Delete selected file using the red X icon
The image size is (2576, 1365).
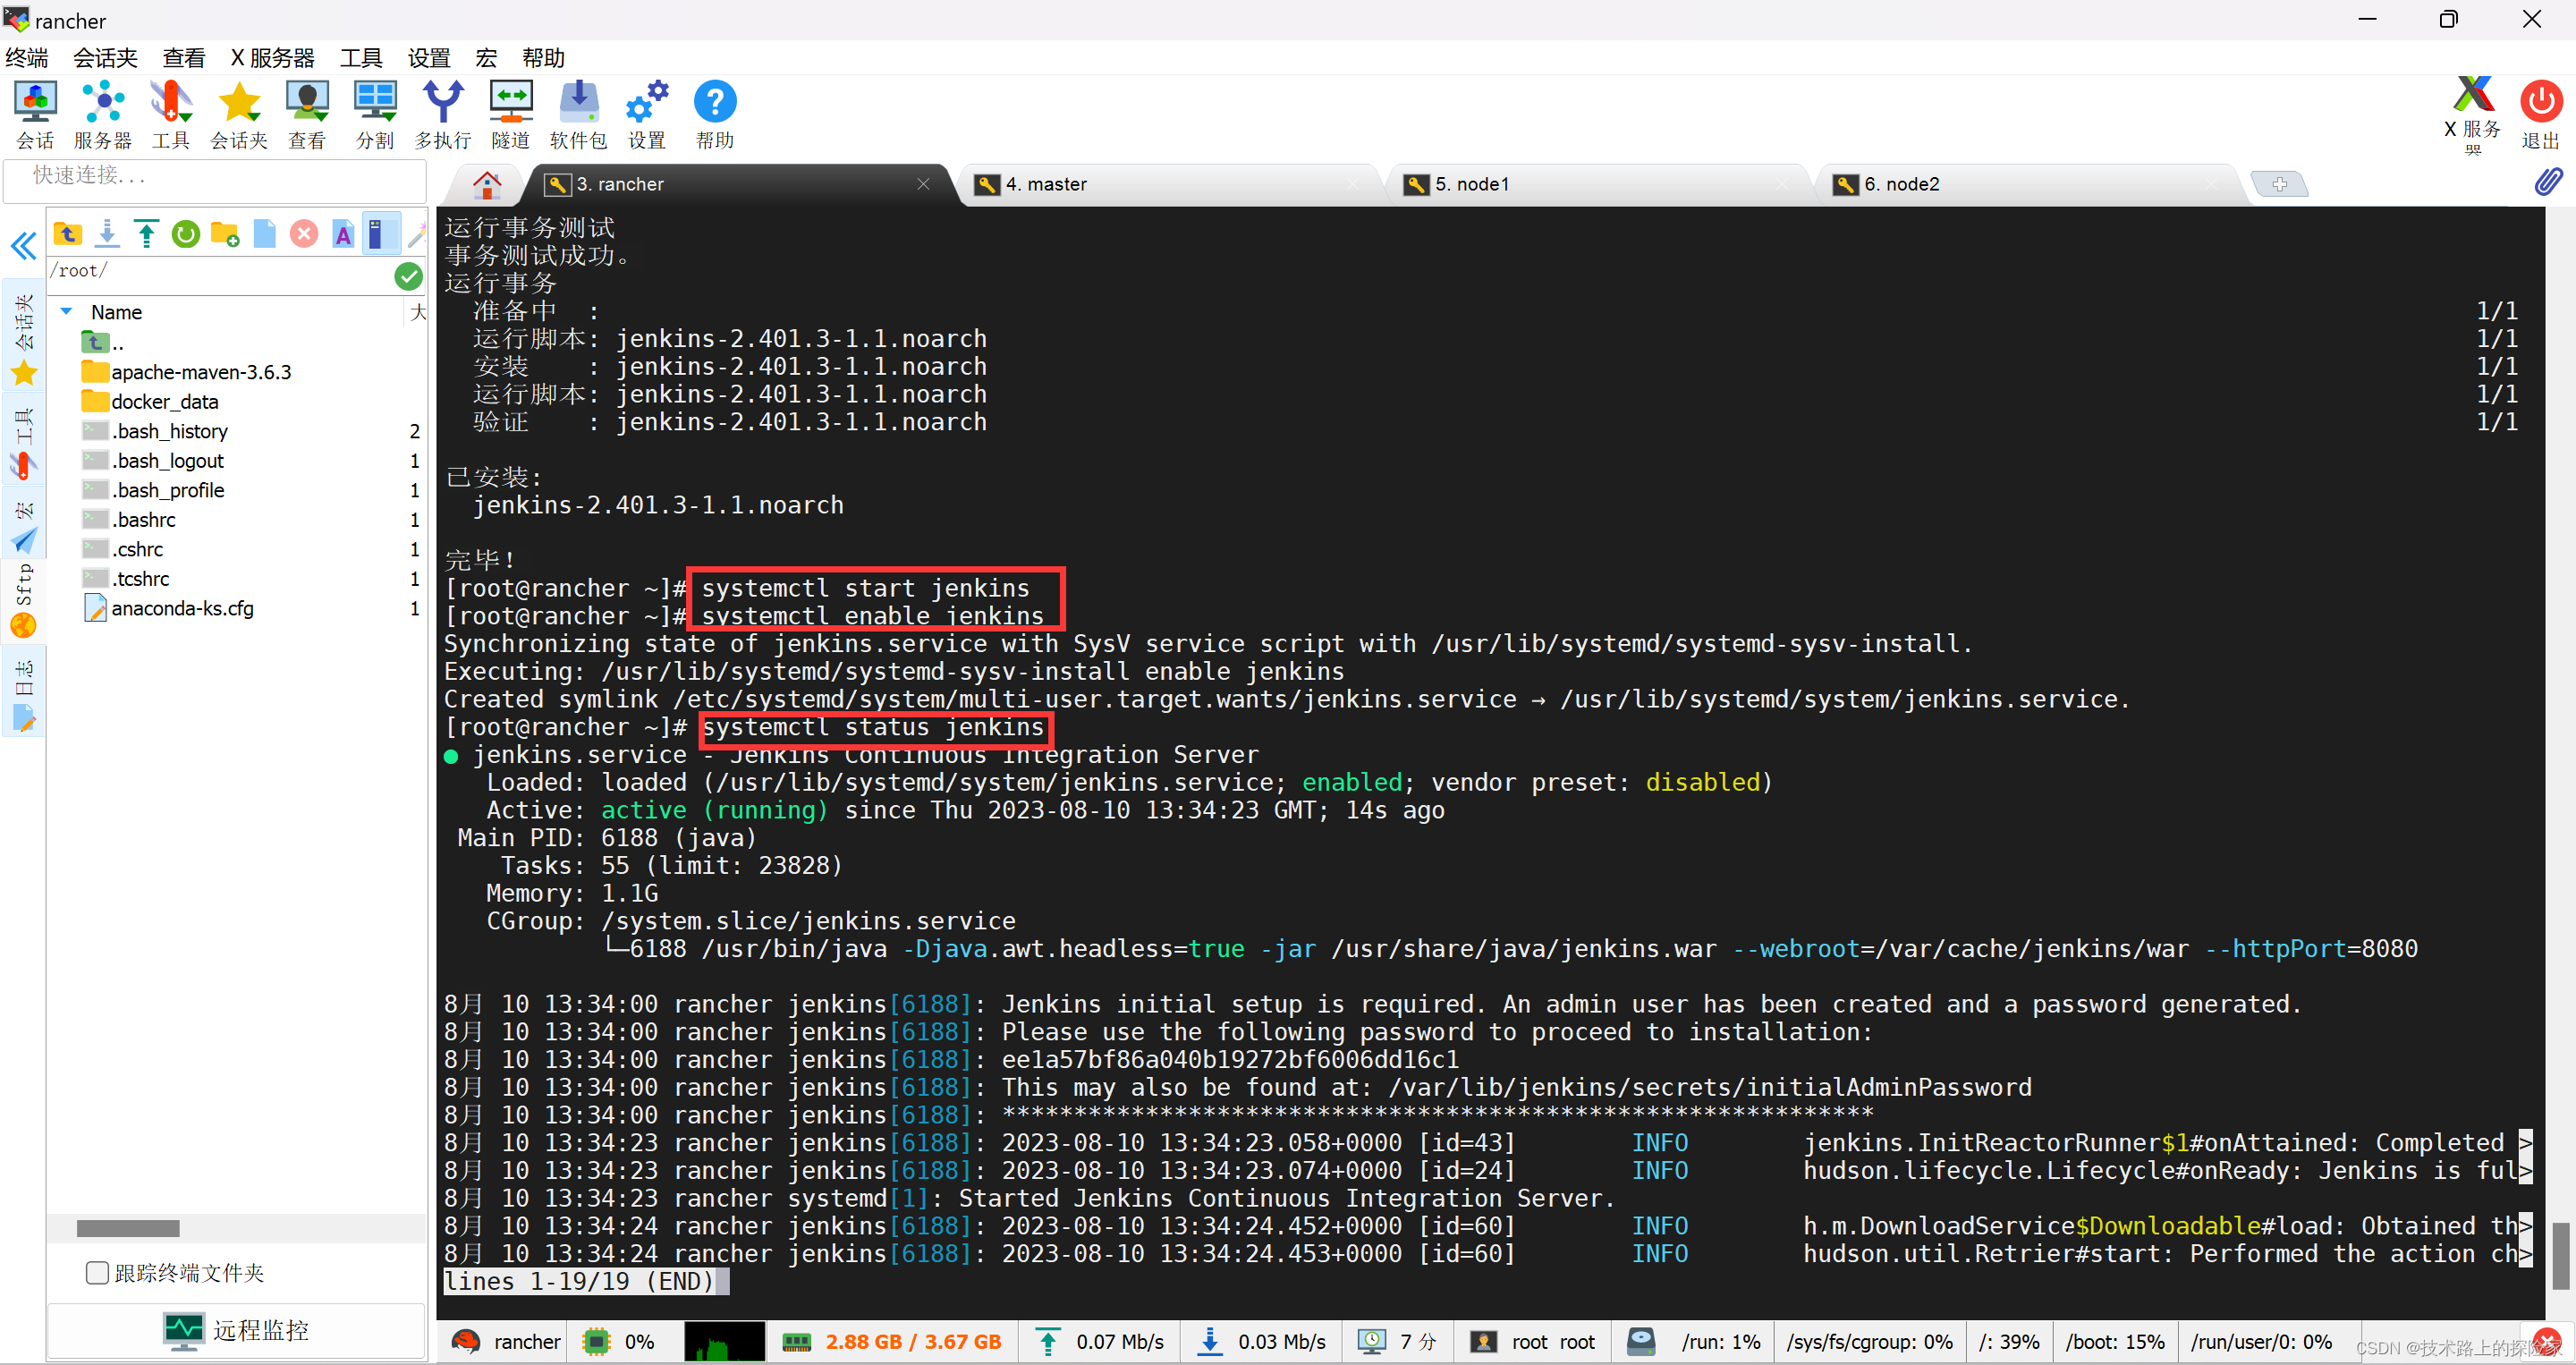click(304, 233)
